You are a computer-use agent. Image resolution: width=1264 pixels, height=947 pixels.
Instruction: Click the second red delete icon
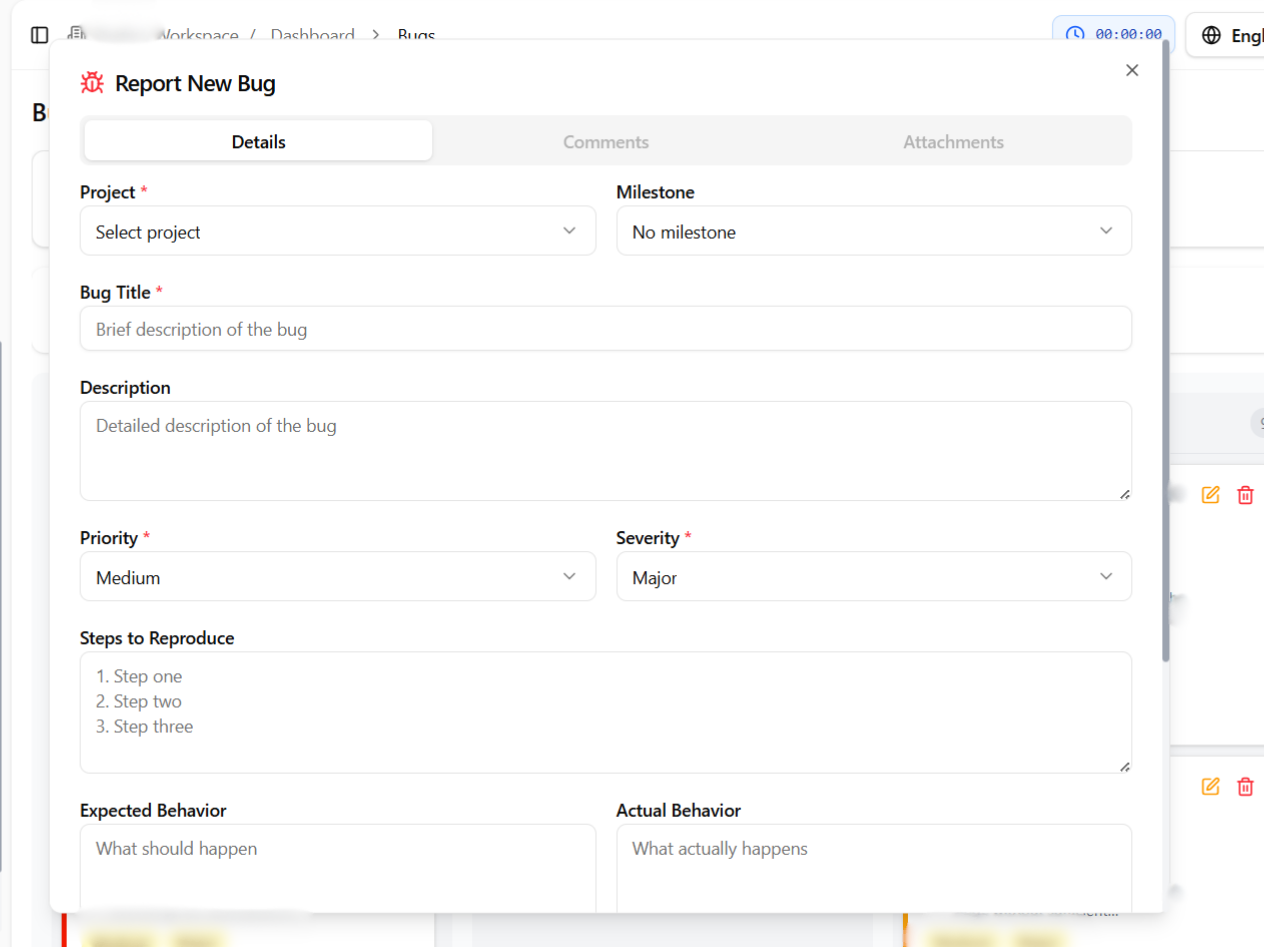tap(1245, 786)
